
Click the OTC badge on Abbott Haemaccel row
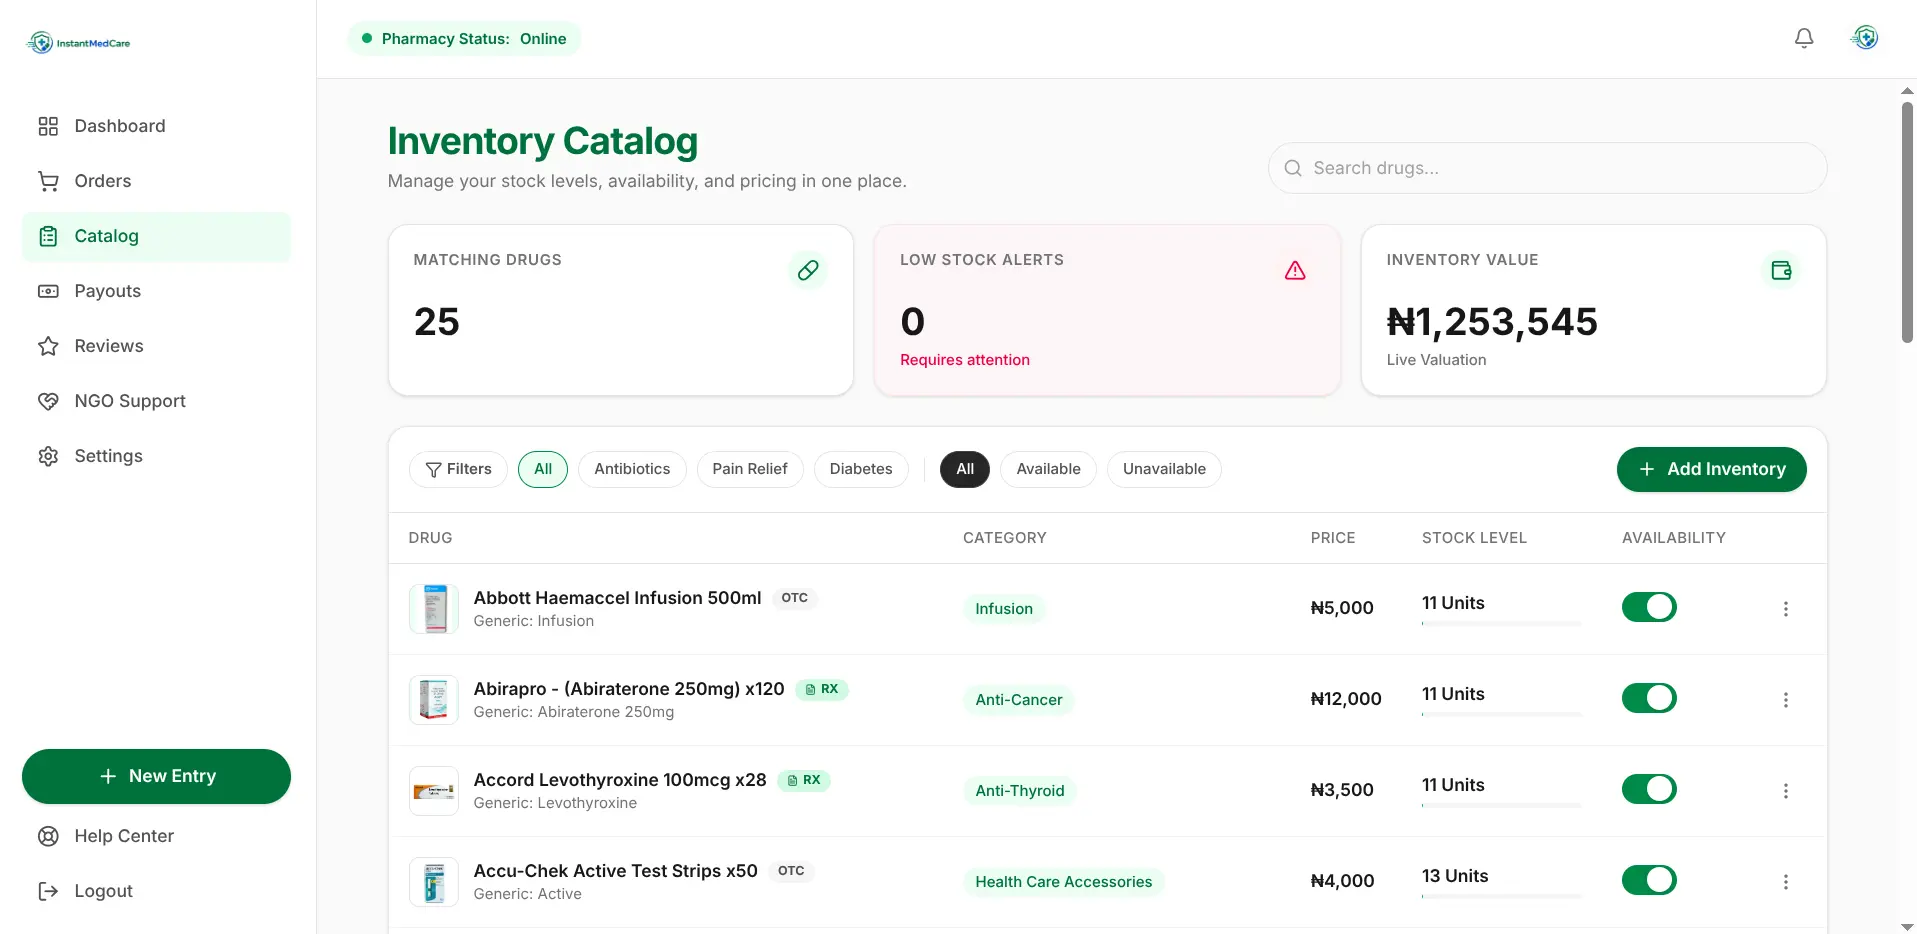795,598
